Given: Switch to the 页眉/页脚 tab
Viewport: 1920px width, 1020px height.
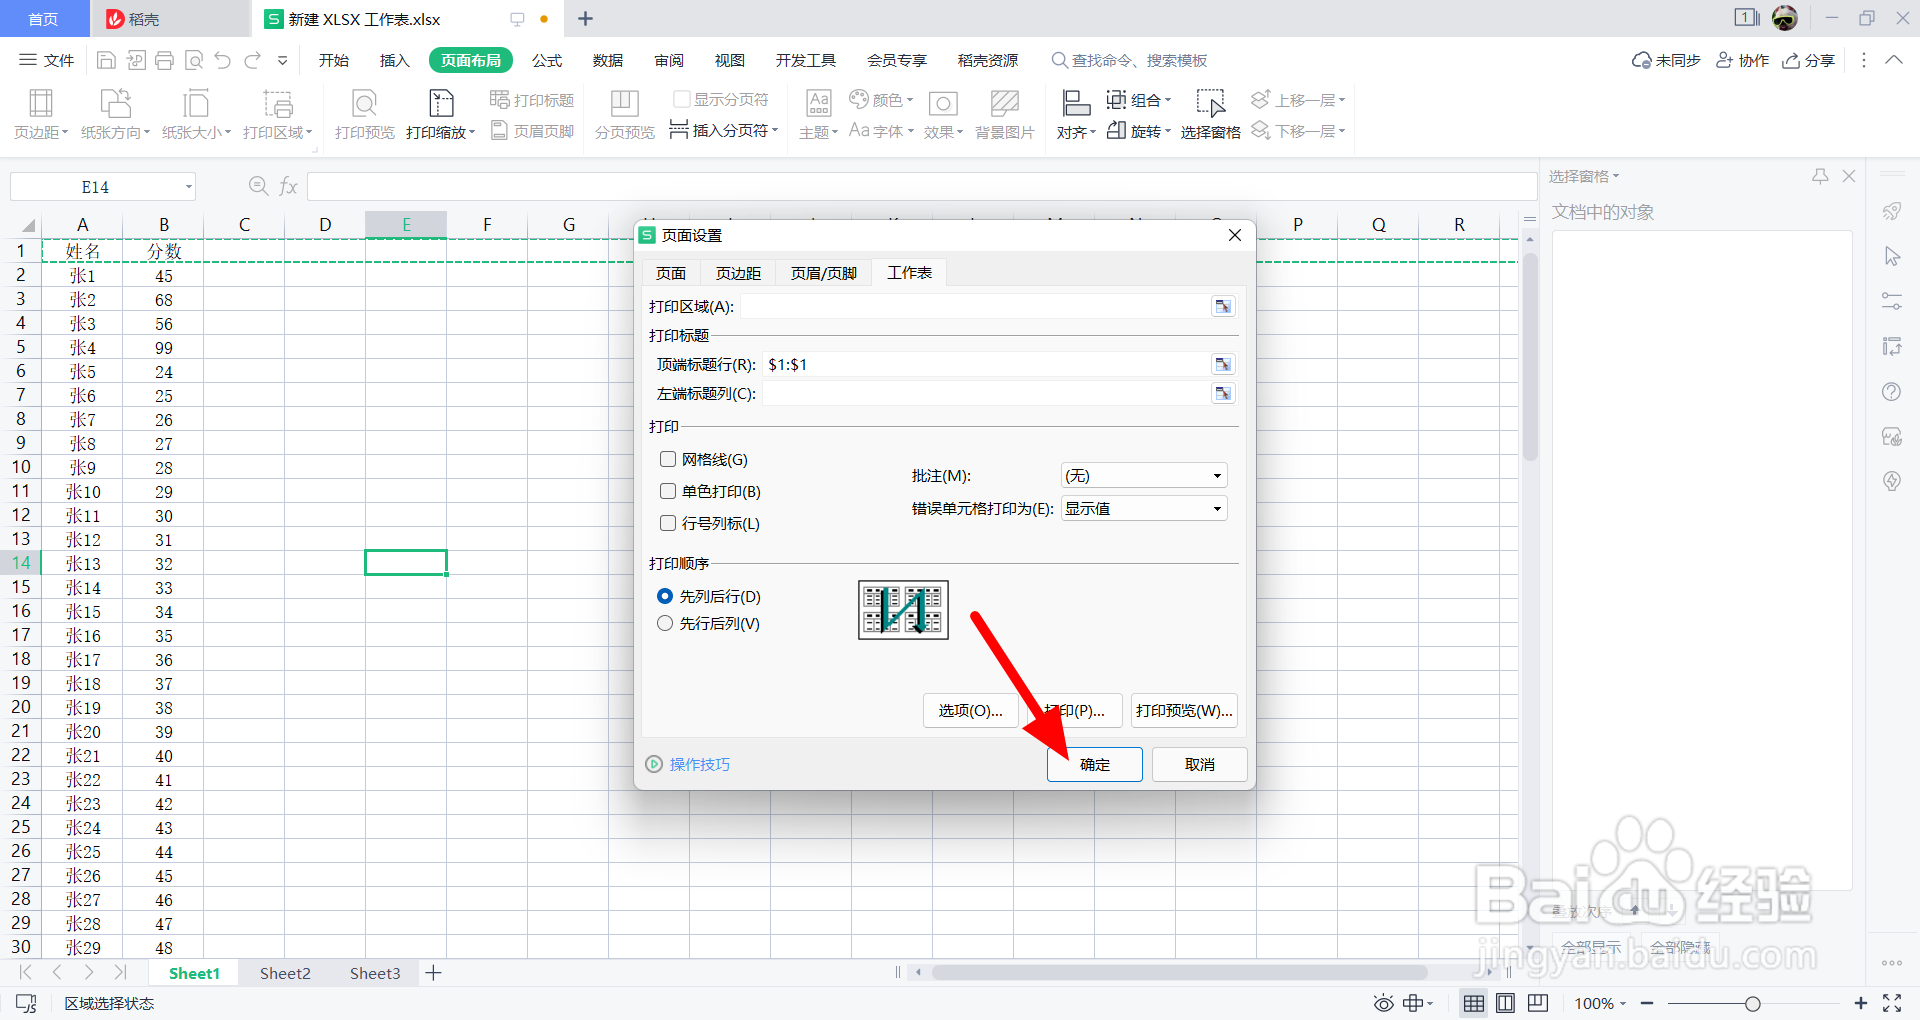Looking at the screenshot, I should pos(823,273).
